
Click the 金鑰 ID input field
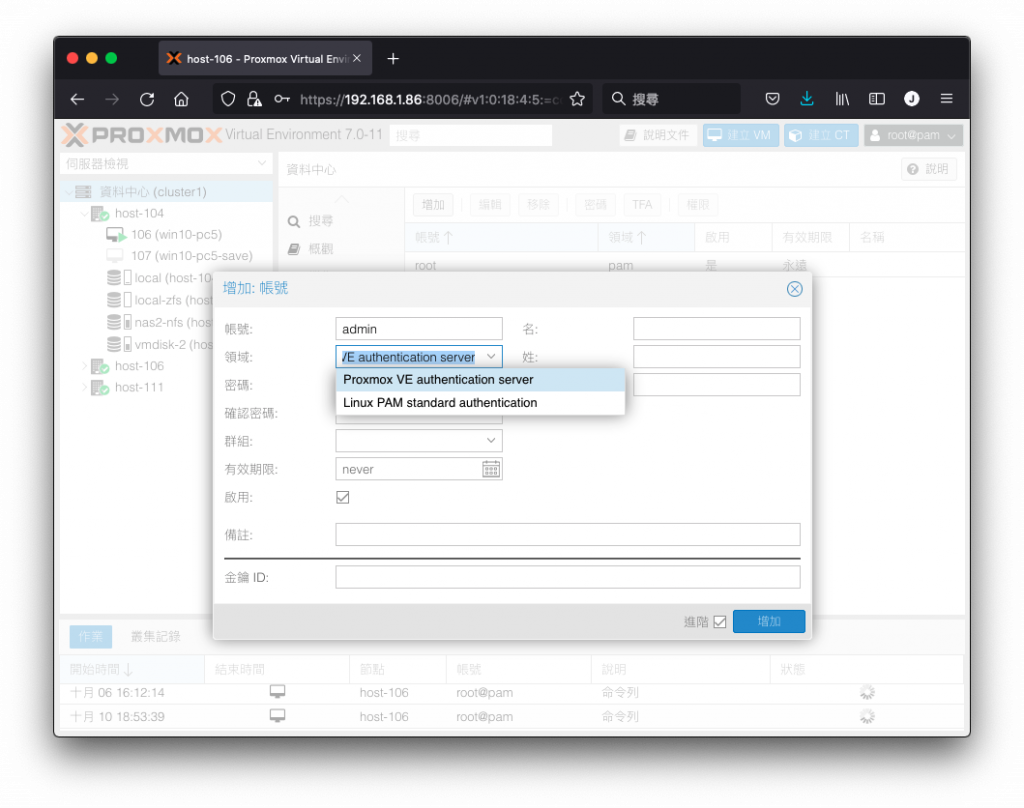click(x=568, y=577)
